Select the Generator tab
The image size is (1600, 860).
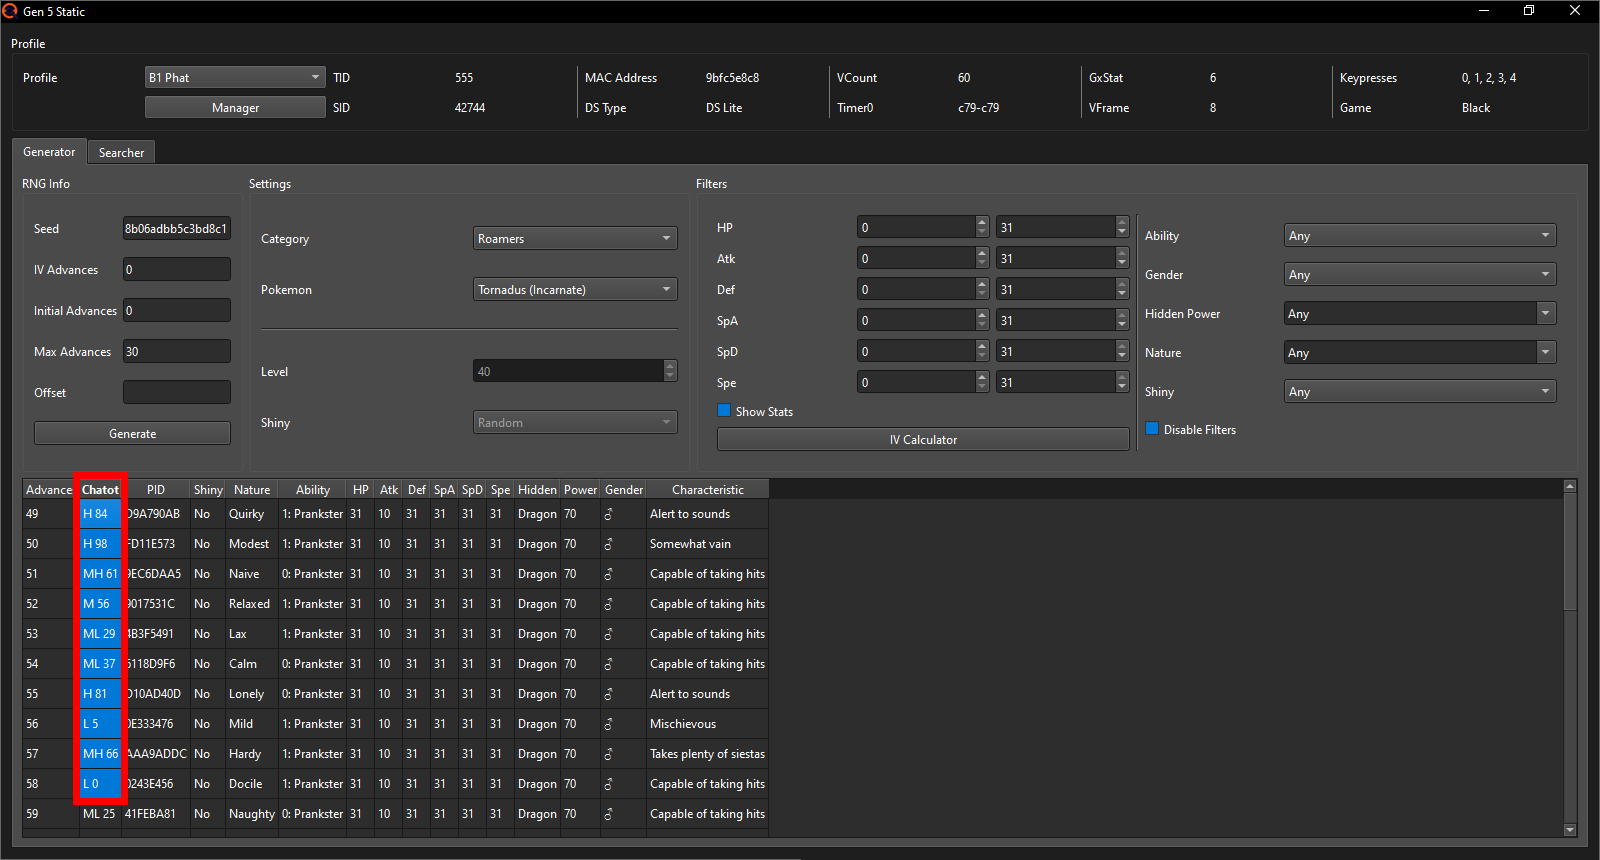[x=49, y=152]
